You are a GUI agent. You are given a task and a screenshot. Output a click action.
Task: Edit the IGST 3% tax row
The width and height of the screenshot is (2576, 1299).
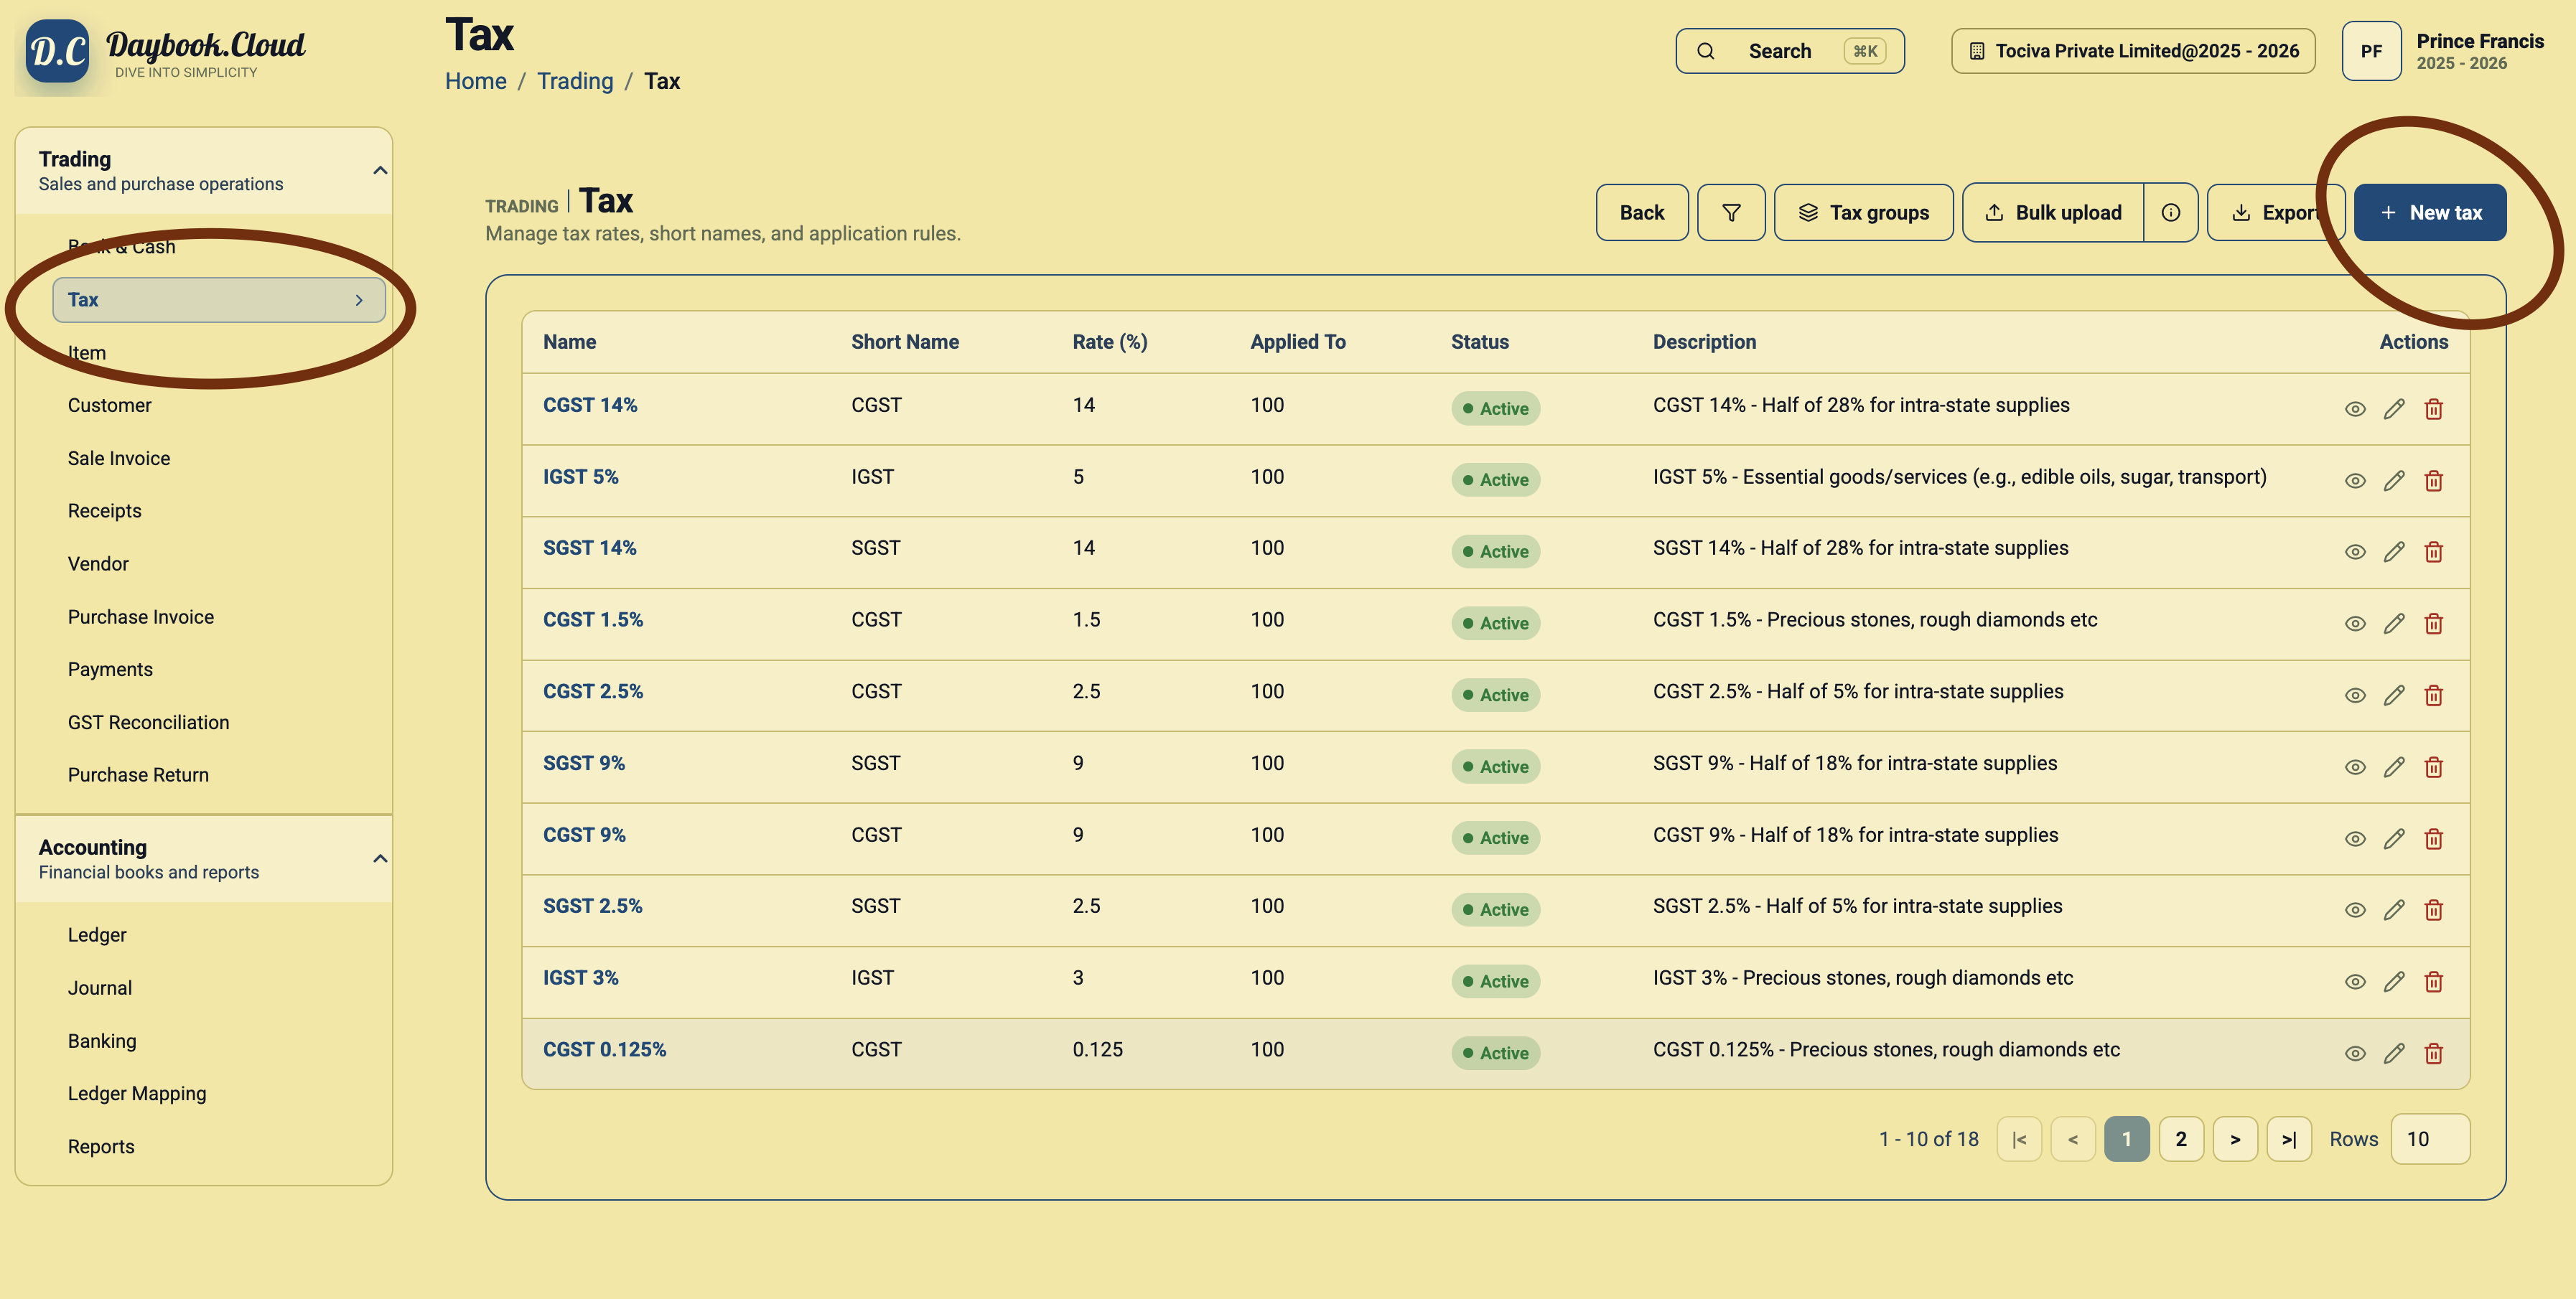(2394, 982)
